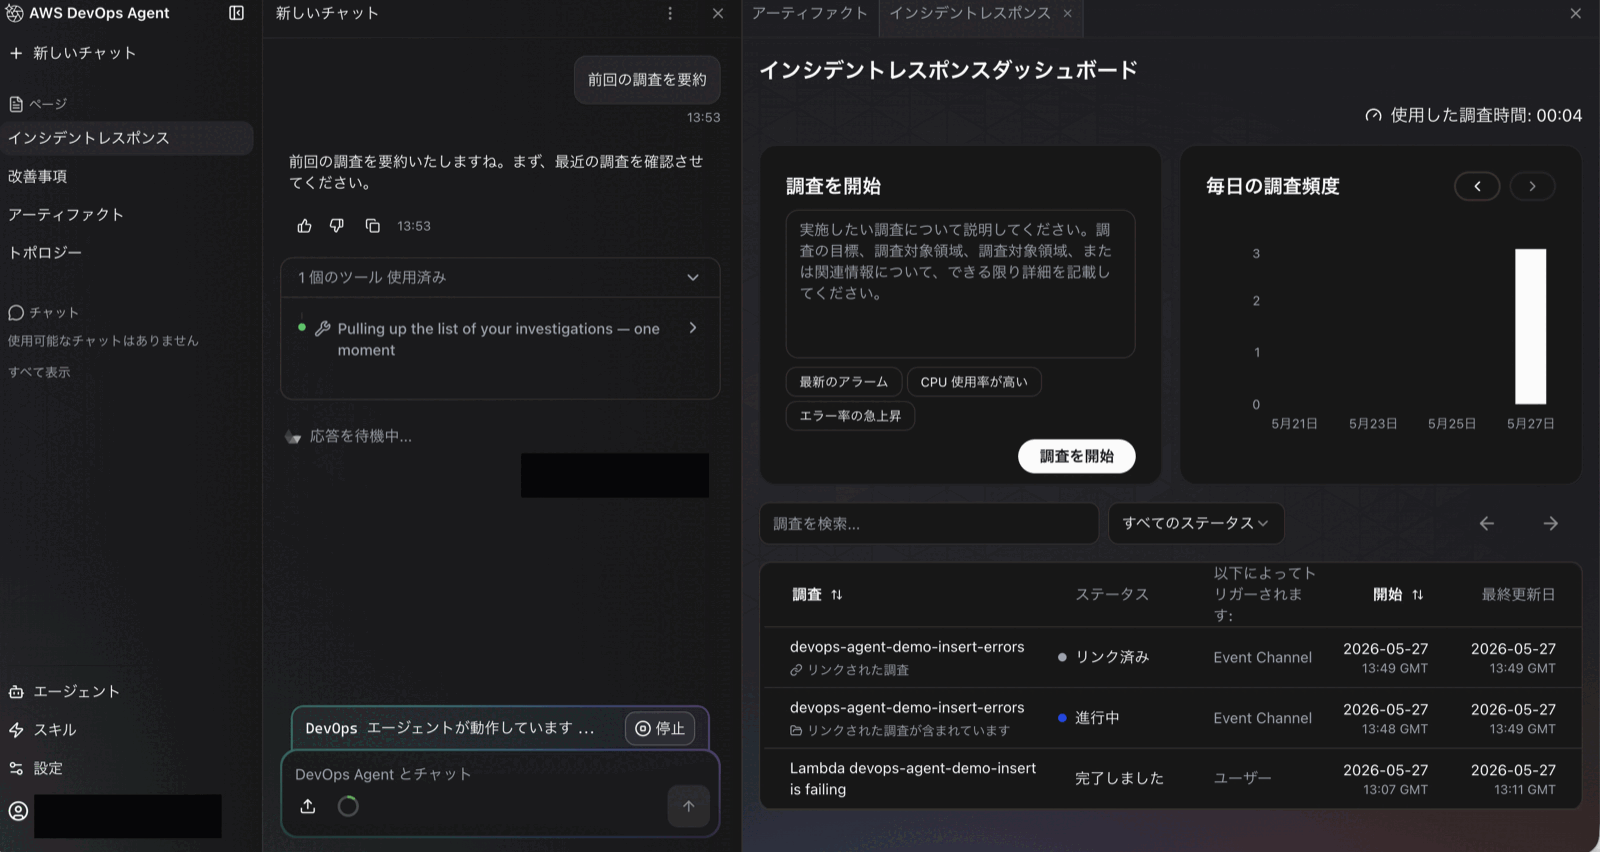Click the send message arrow button
This screenshot has width=1600, height=852.
689,806
